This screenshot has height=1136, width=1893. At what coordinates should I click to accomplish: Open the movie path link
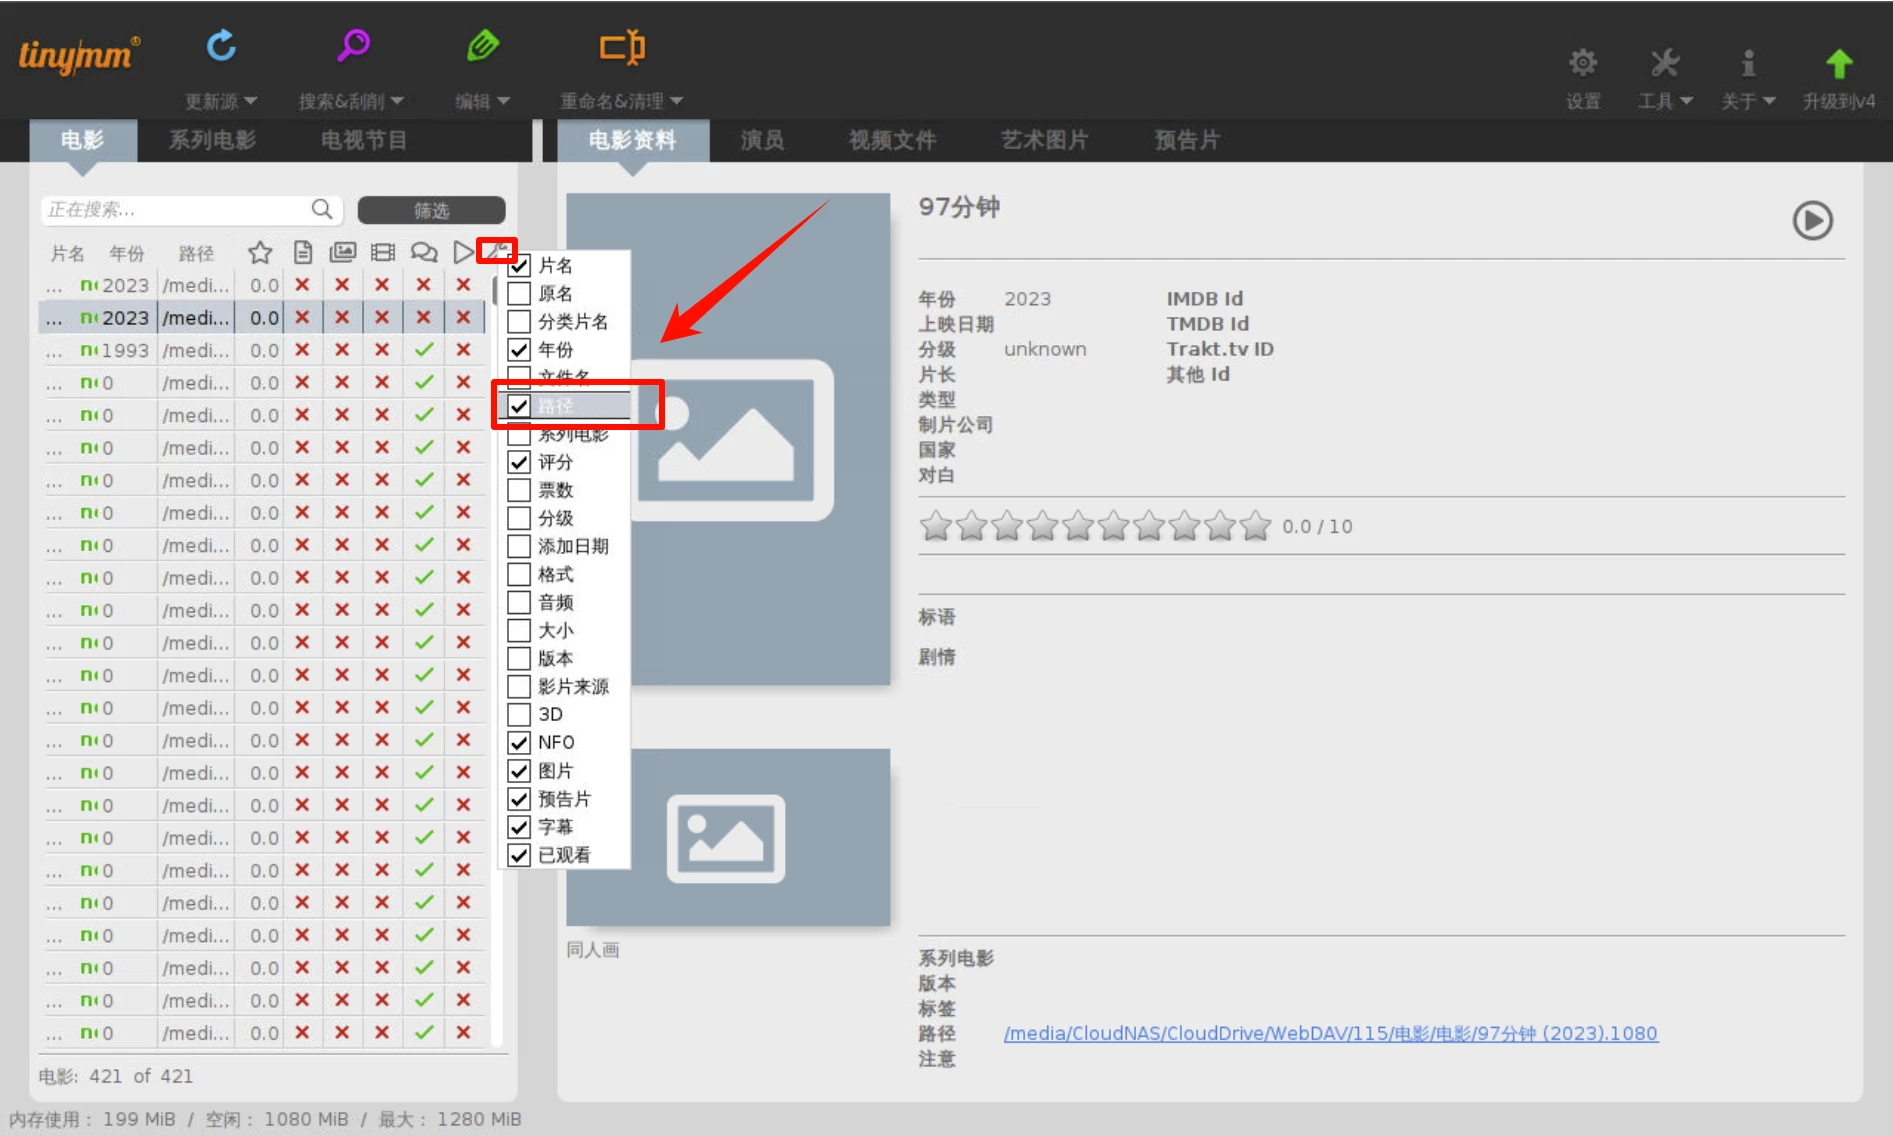[1330, 1033]
